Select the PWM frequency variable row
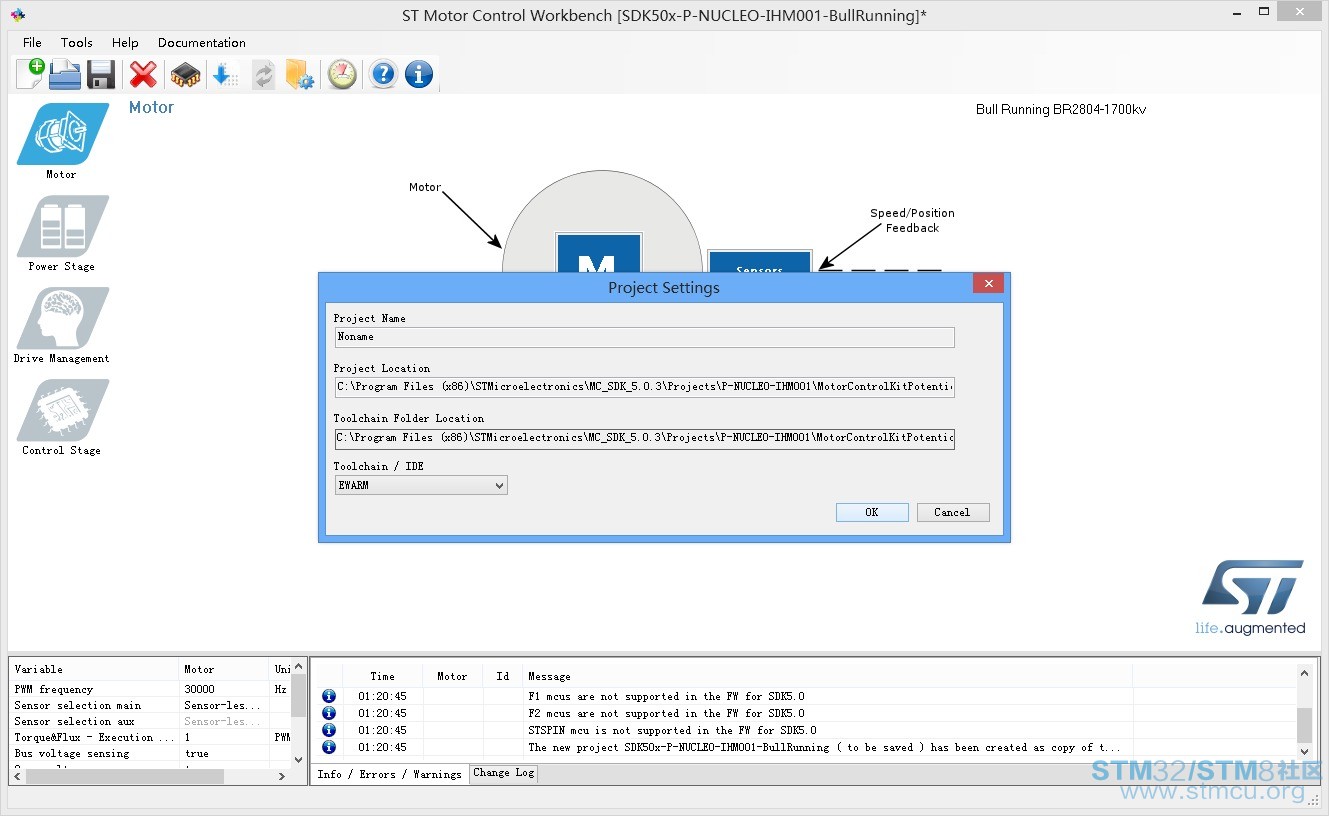This screenshot has width=1329, height=816. pyautogui.click(x=150, y=689)
